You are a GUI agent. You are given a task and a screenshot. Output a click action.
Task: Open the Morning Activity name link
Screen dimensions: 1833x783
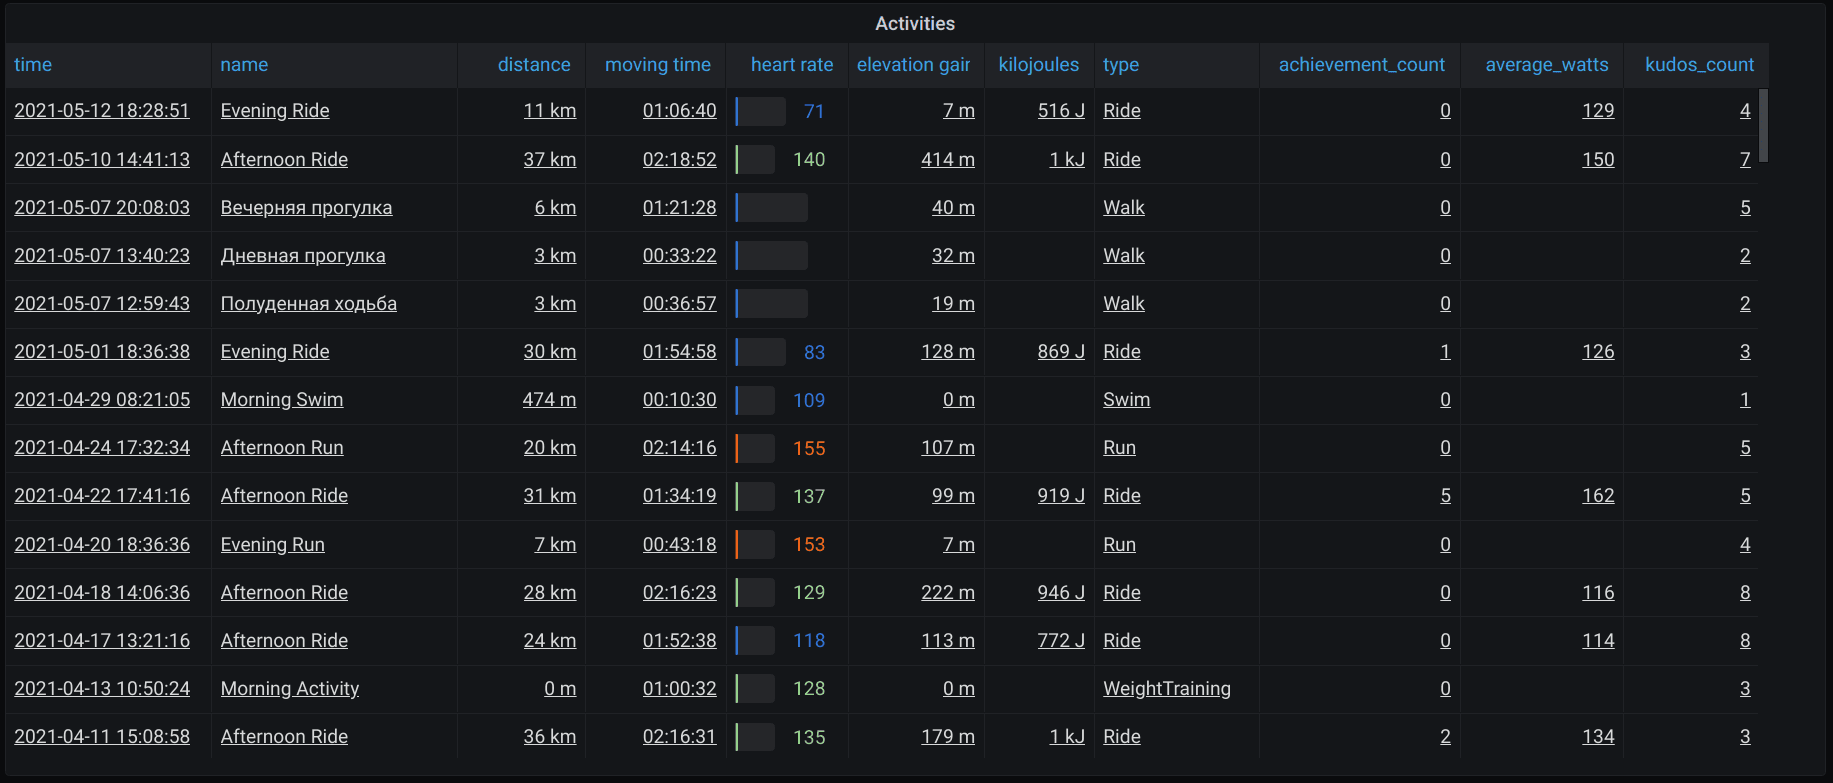pos(290,689)
